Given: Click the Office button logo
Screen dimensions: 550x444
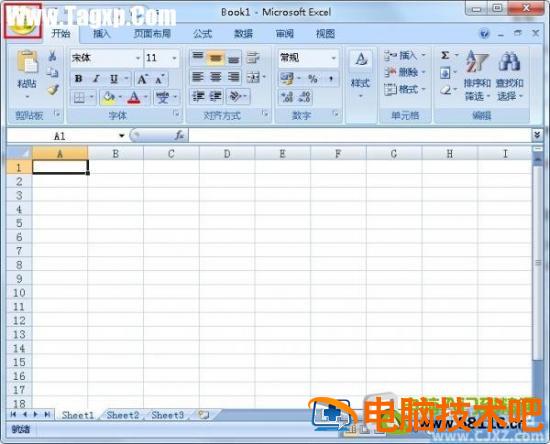Looking at the screenshot, I should click(x=22, y=21).
